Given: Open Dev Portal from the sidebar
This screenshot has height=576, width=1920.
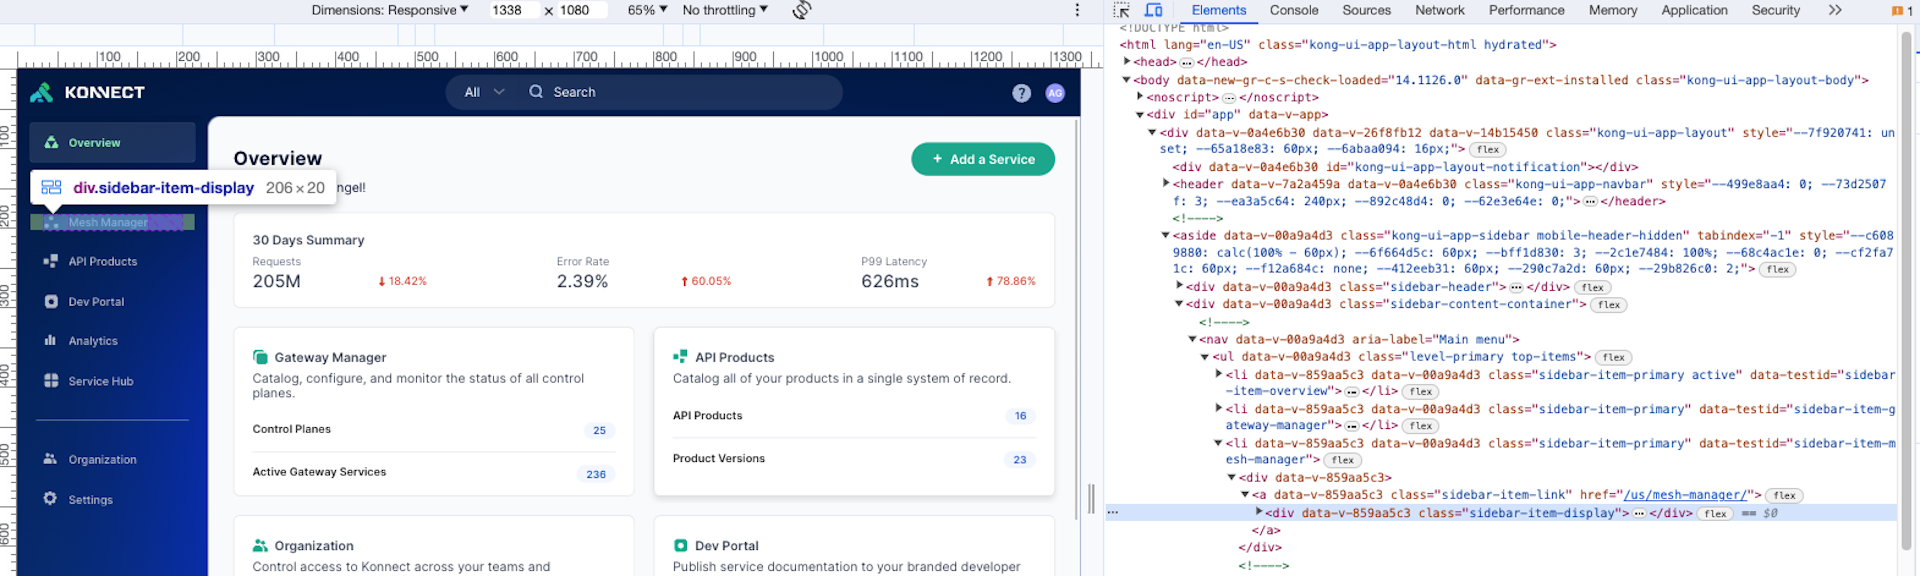Looking at the screenshot, I should pos(96,302).
